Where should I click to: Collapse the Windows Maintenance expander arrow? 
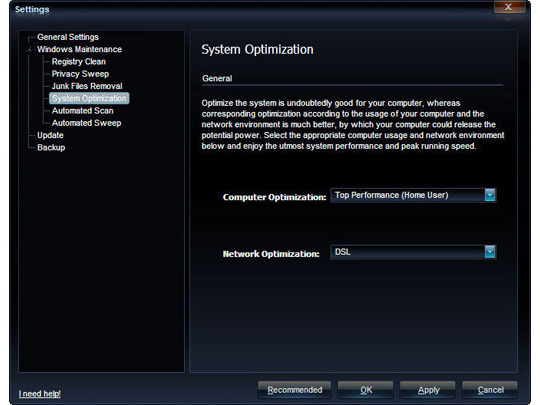click(x=30, y=50)
